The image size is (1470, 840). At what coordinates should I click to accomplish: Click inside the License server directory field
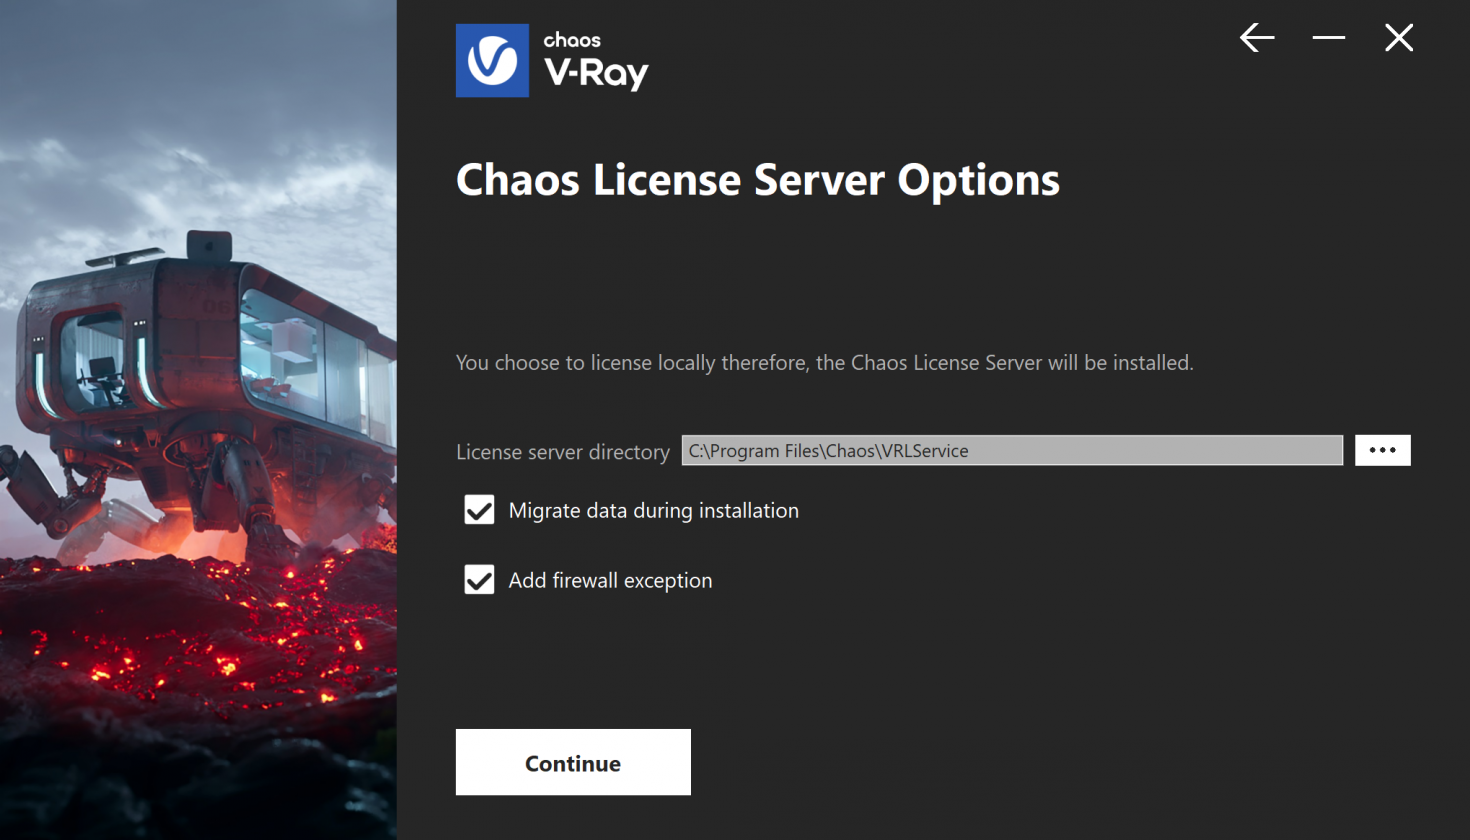pos(1010,450)
